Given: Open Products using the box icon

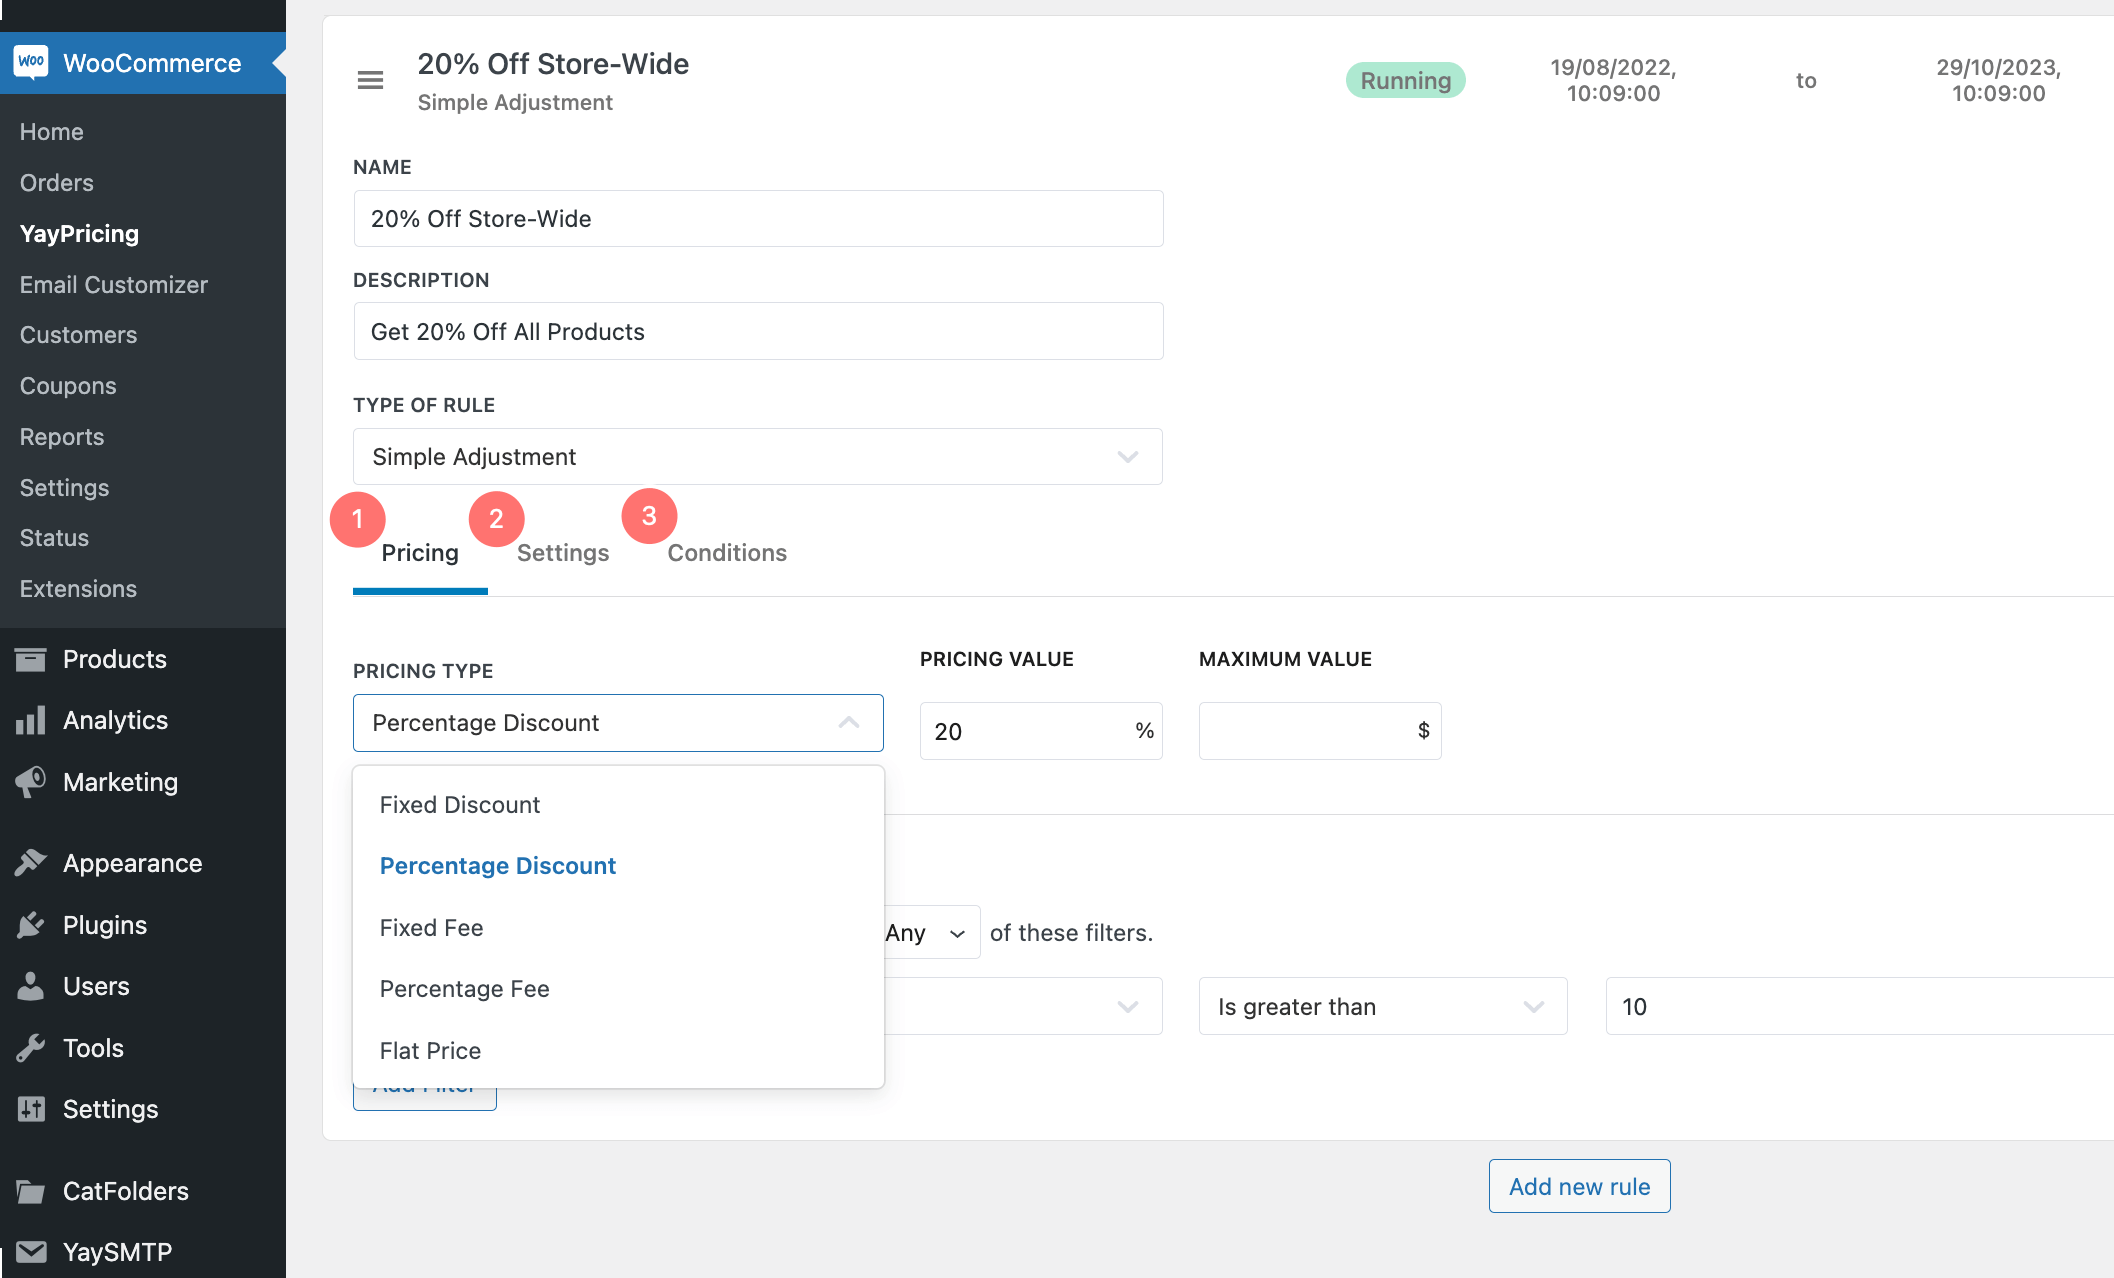Looking at the screenshot, I should 32,658.
